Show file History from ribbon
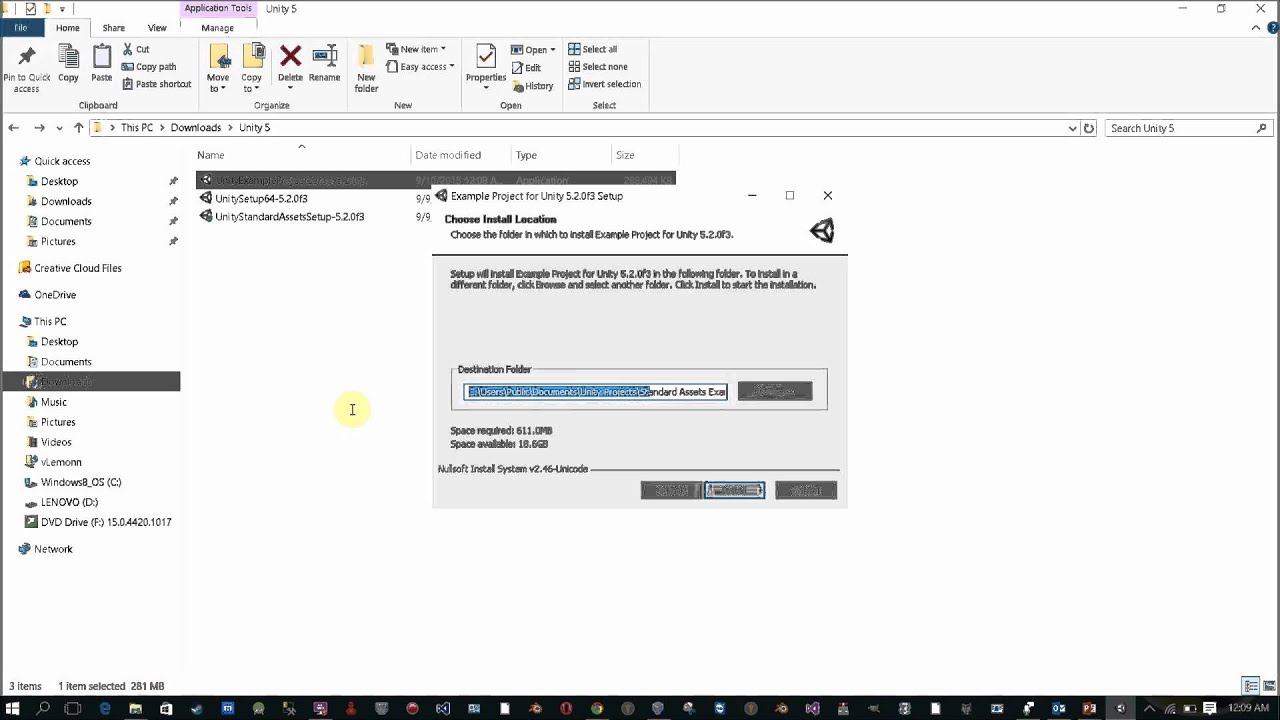Image resolution: width=1280 pixels, height=720 pixels. (532, 86)
